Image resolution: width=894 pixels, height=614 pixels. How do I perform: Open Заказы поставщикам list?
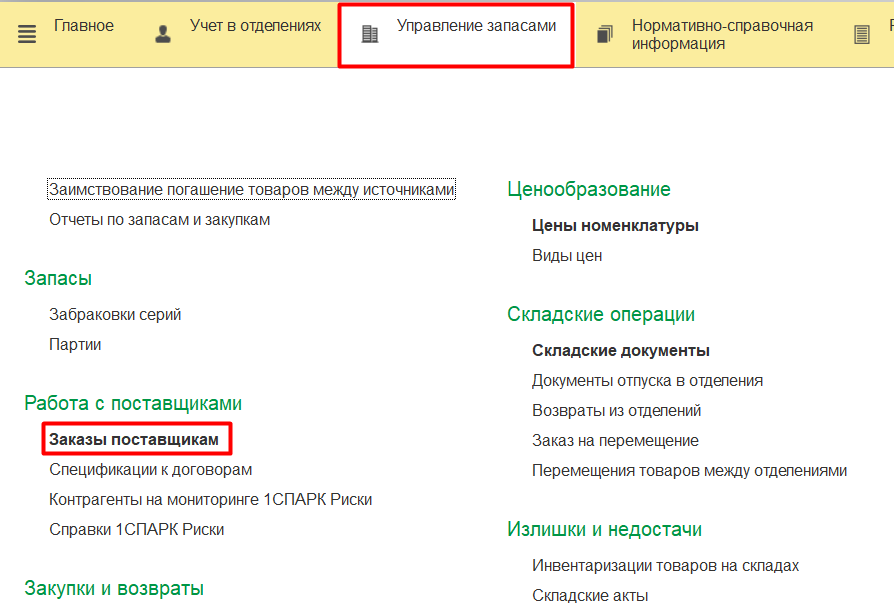pyautogui.click(x=134, y=439)
